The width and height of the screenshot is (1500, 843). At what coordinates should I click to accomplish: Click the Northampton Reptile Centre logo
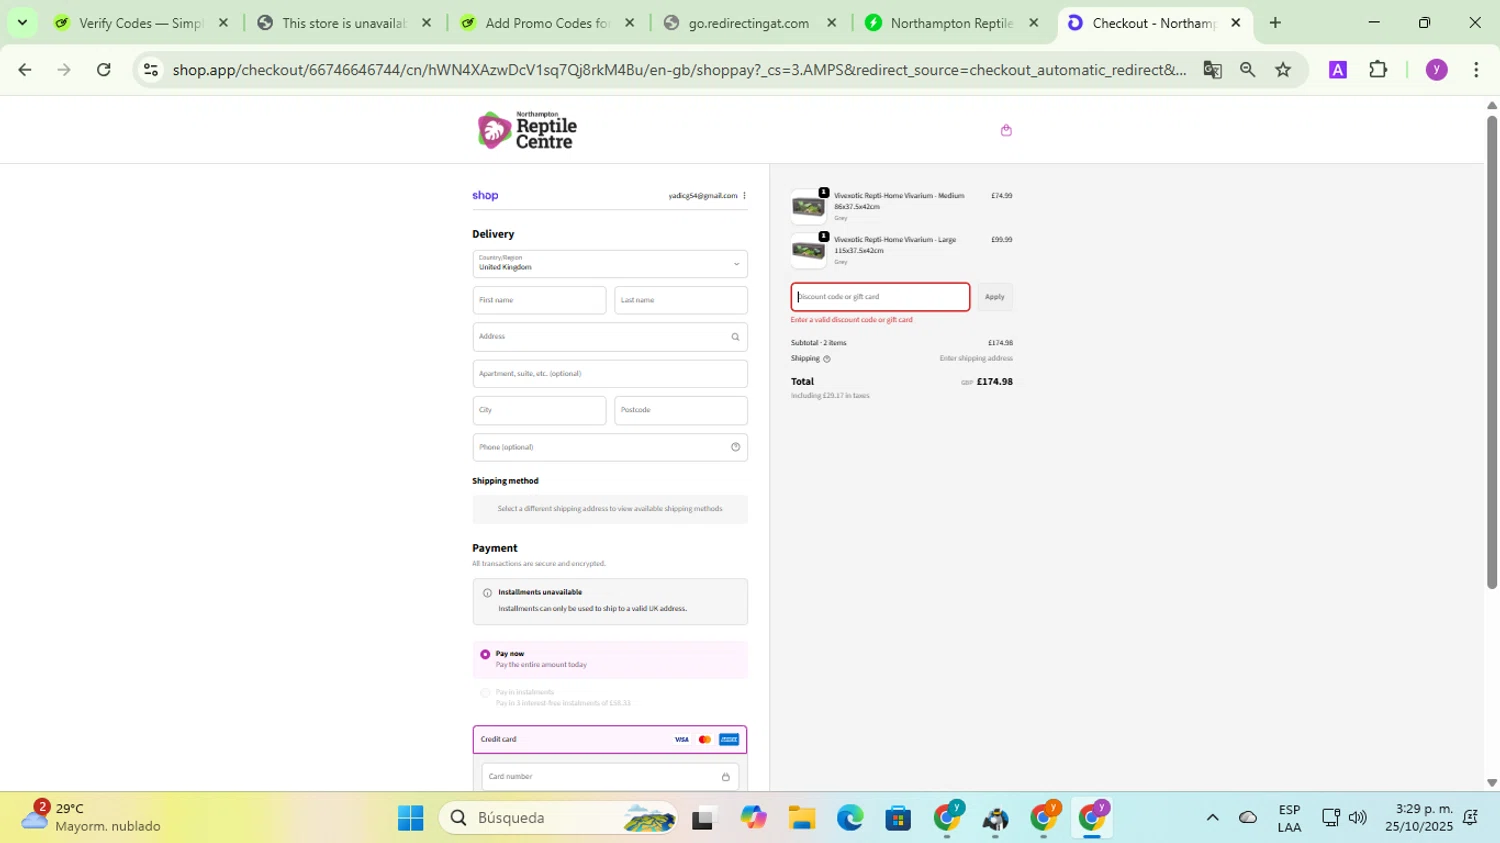(x=527, y=130)
